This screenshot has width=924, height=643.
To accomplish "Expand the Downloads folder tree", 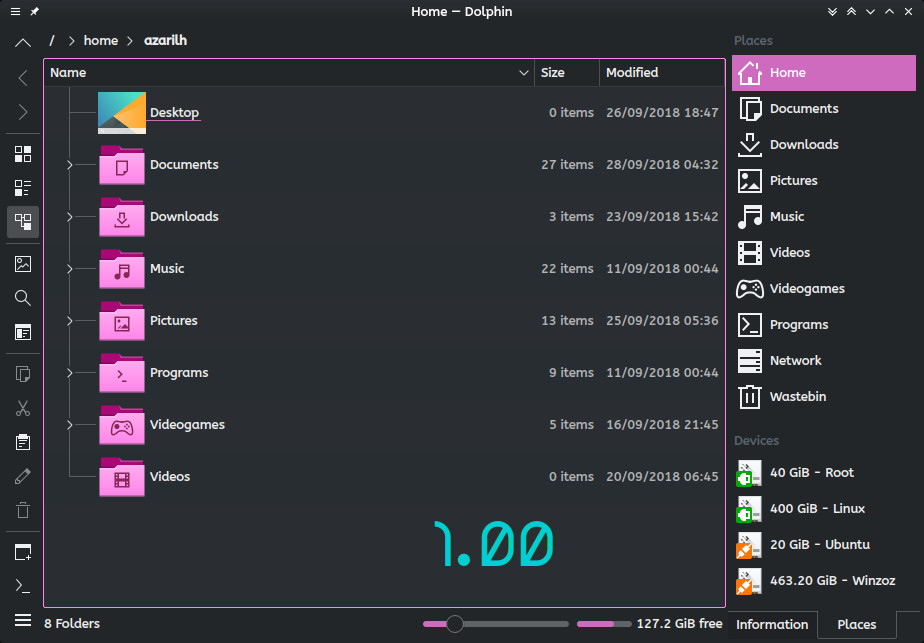I will coord(70,217).
